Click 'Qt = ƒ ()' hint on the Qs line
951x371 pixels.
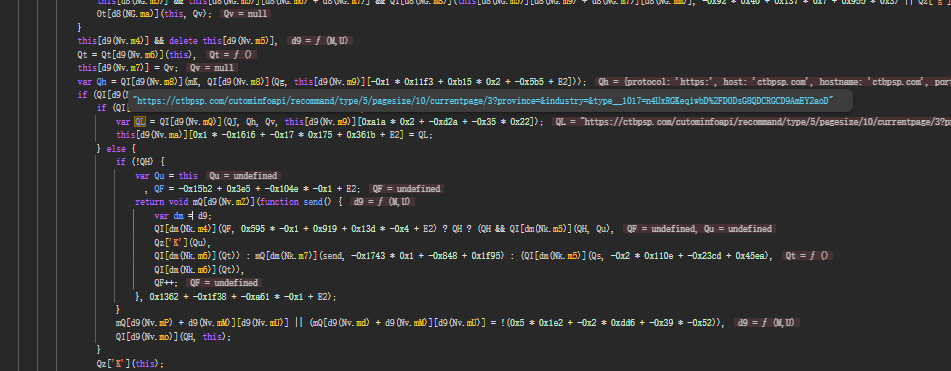point(807,256)
